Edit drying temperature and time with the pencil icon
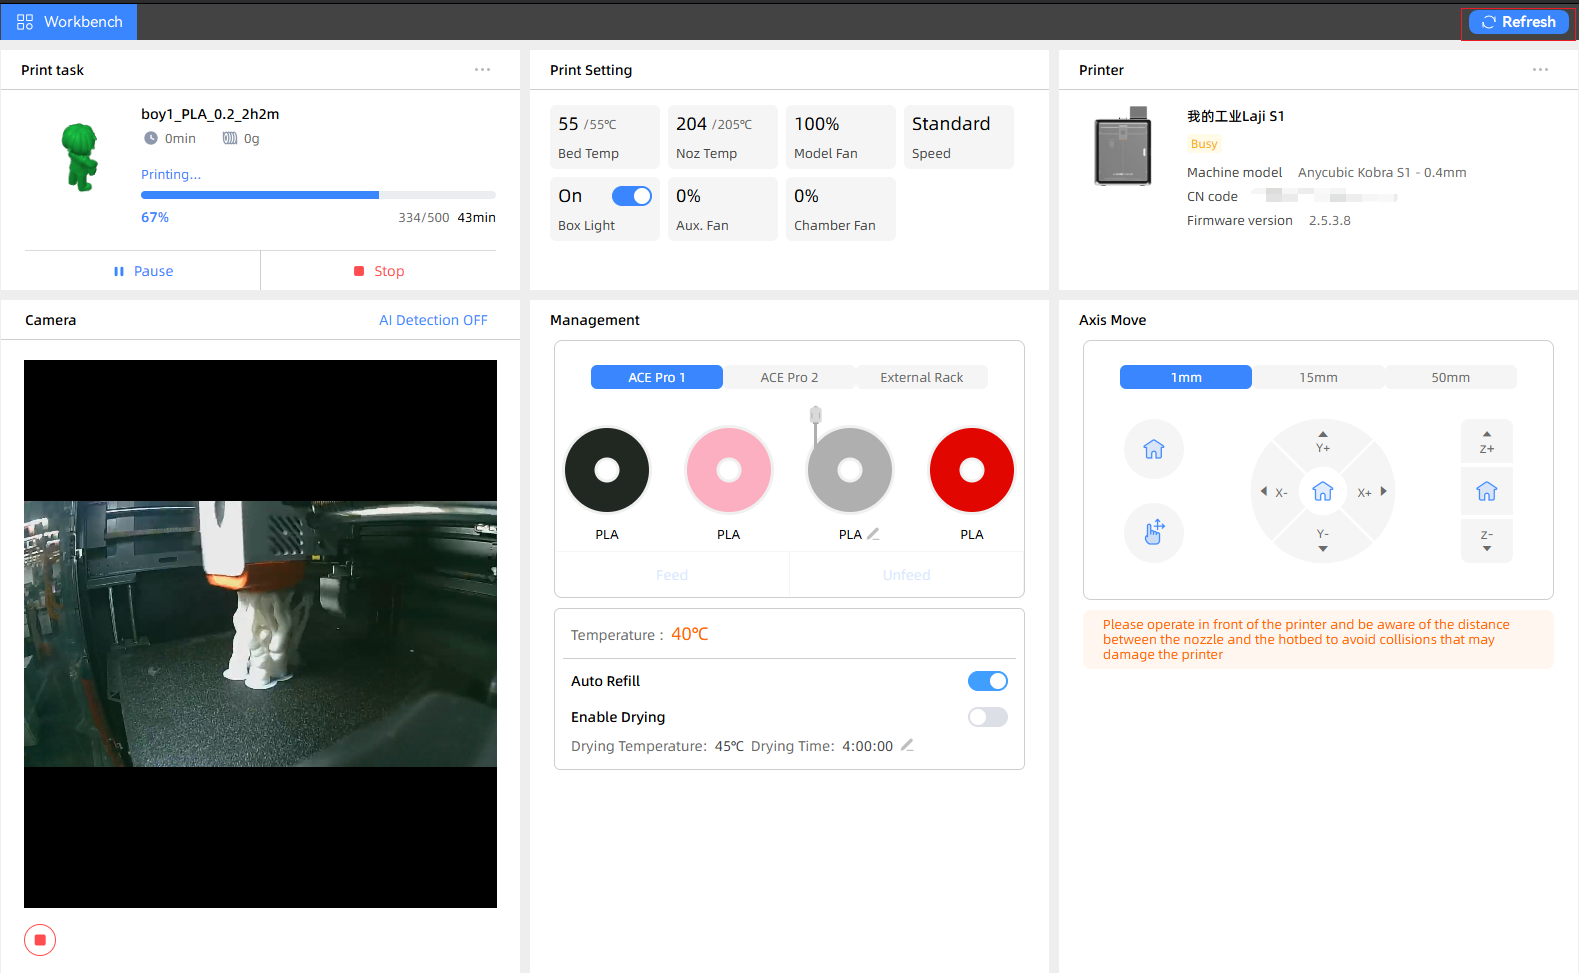 point(908,745)
